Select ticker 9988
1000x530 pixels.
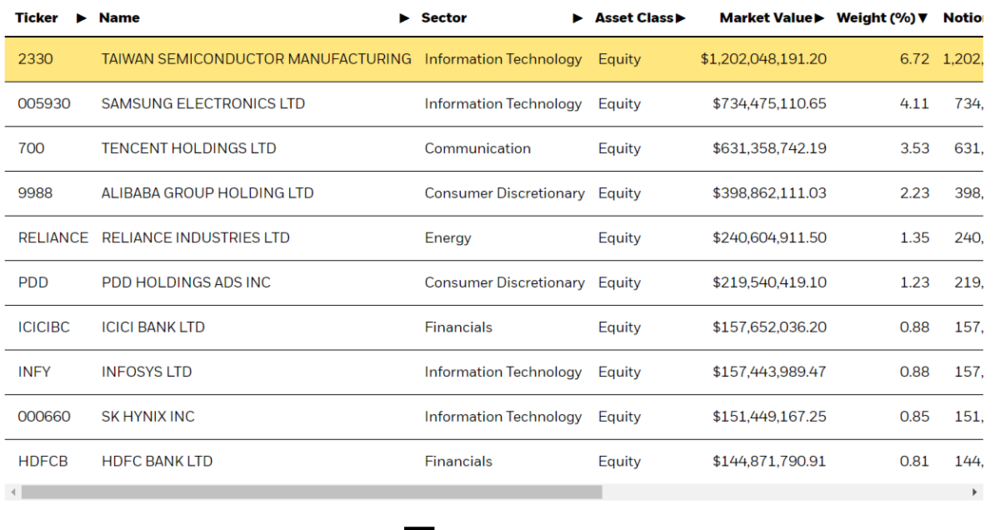[x=35, y=193]
